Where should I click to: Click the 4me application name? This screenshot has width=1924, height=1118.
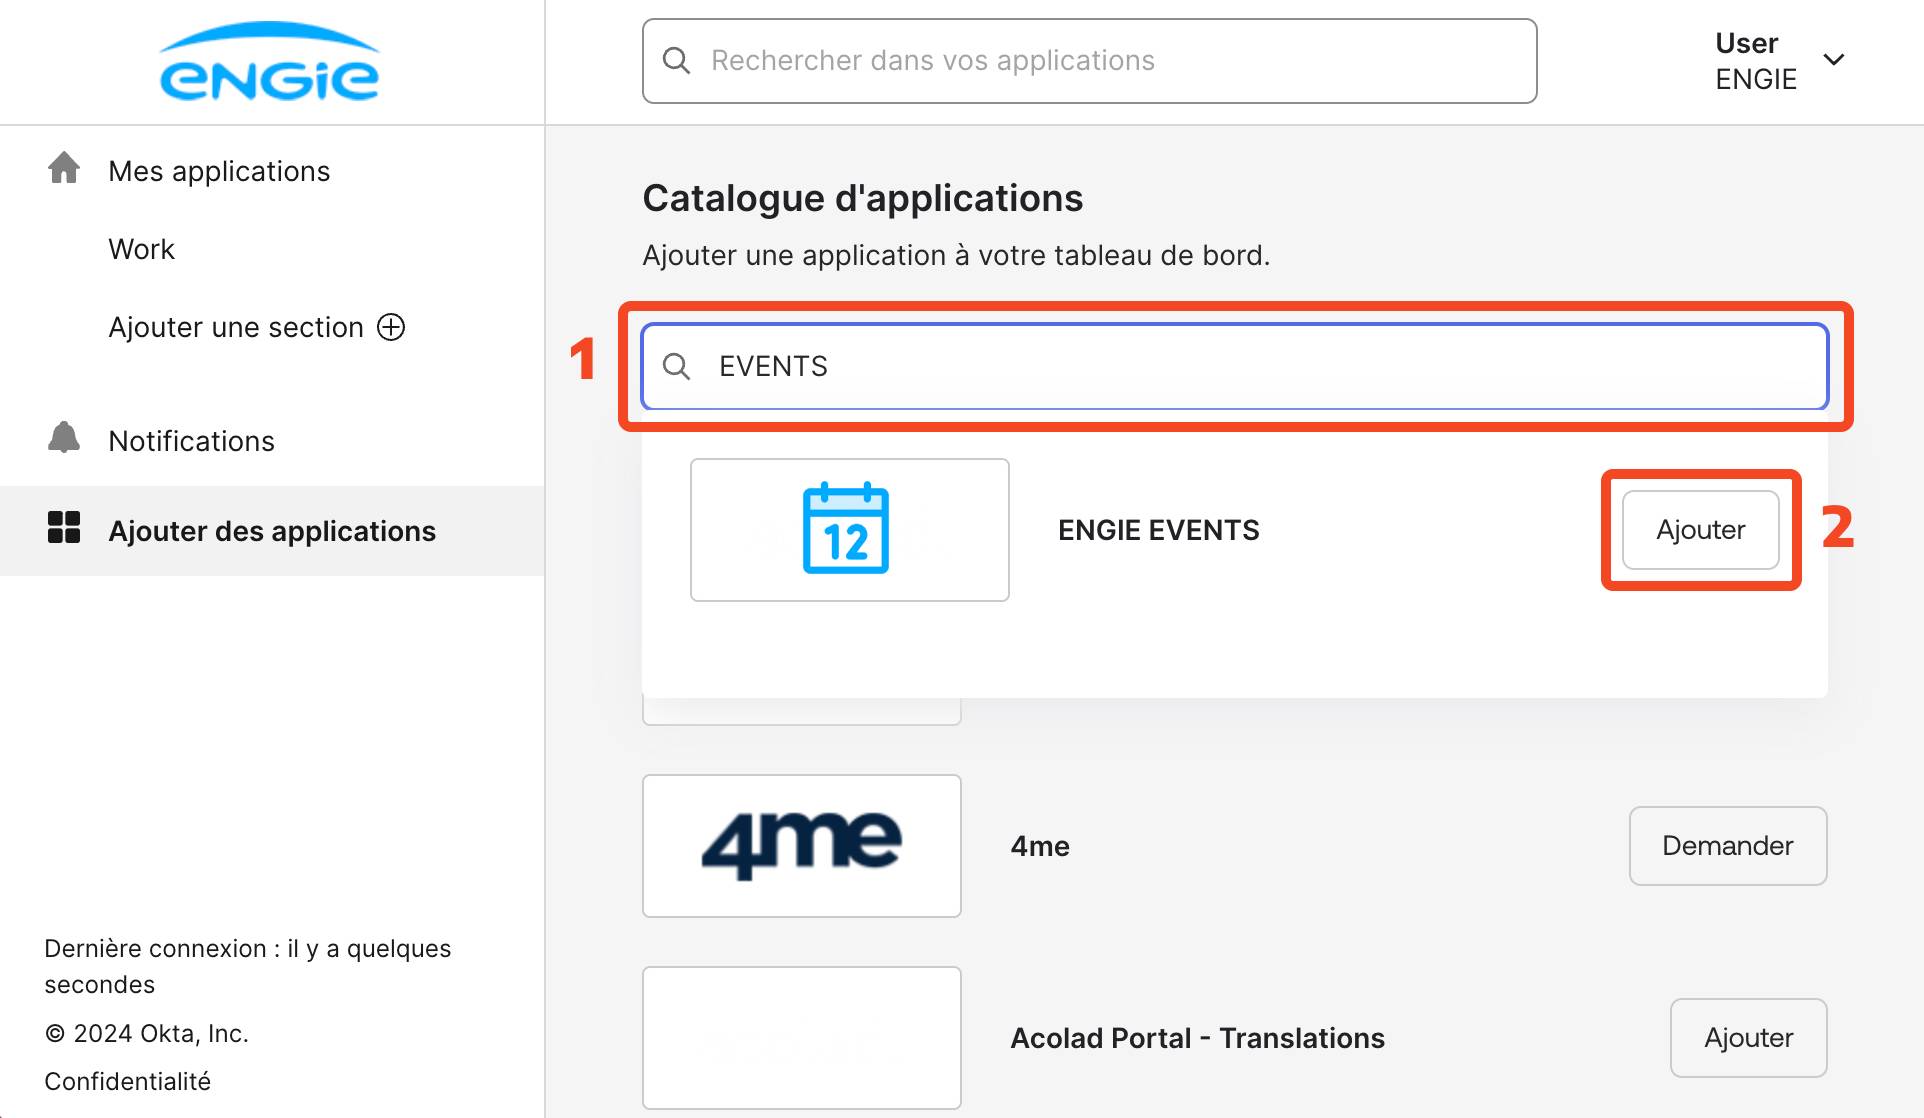(1040, 846)
